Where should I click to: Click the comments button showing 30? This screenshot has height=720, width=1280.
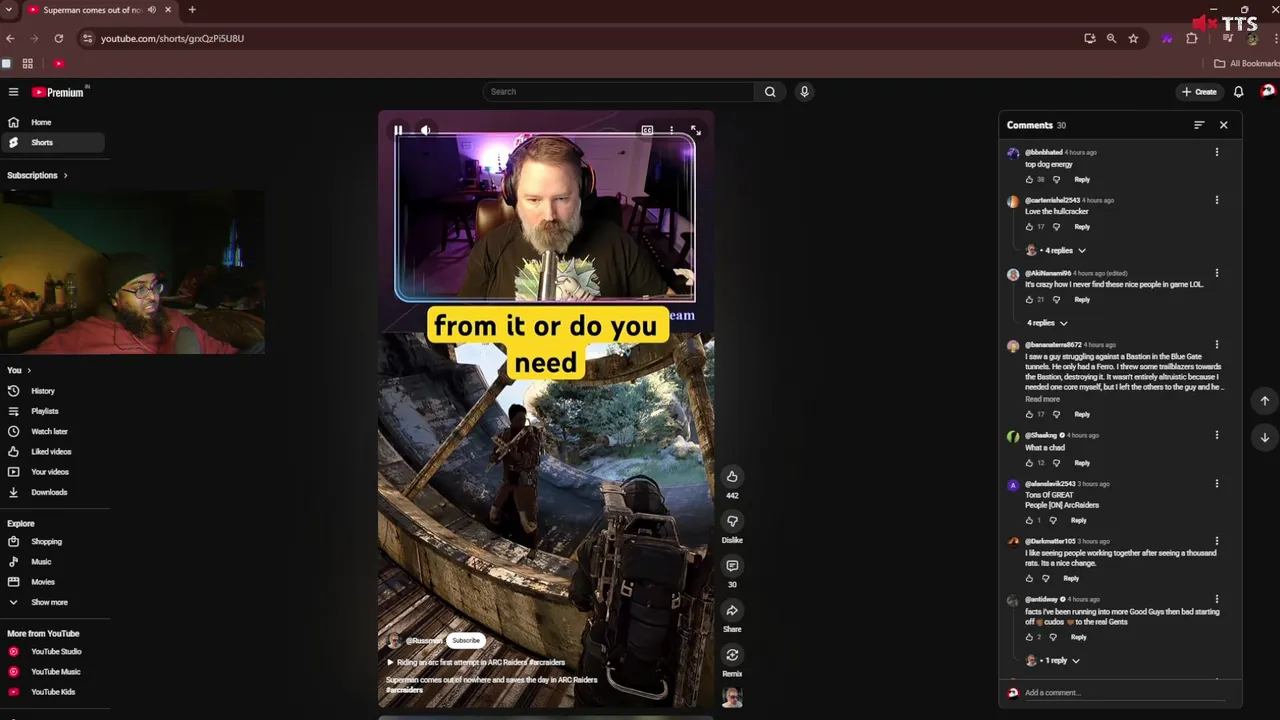[732, 566]
